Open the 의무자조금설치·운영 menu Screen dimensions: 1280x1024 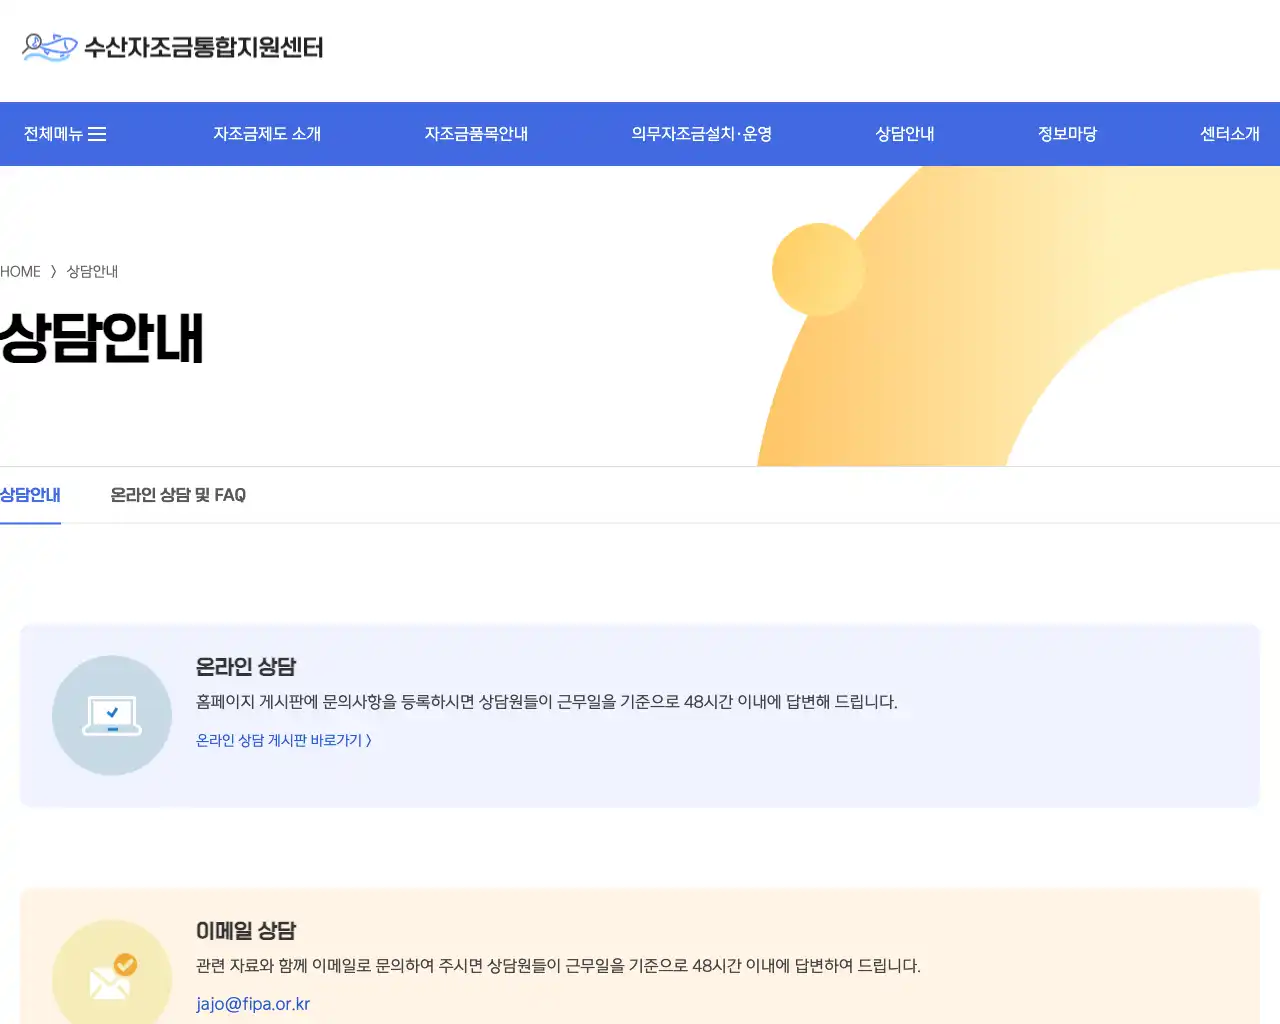coord(702,133)
